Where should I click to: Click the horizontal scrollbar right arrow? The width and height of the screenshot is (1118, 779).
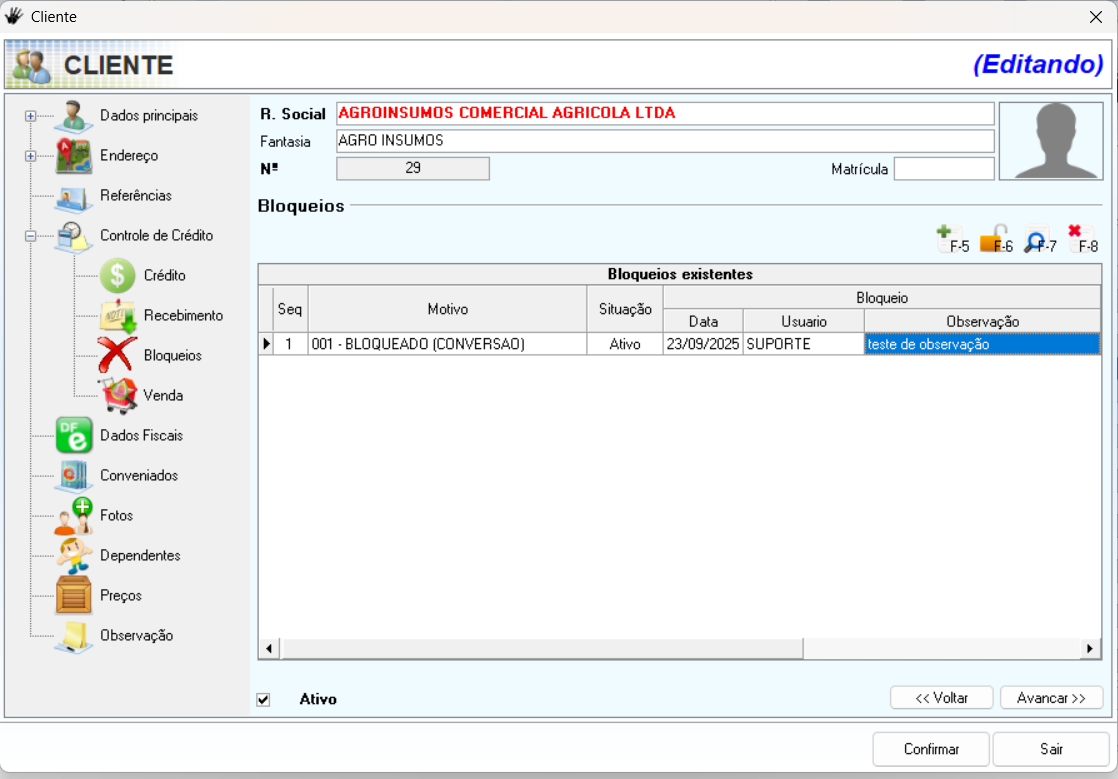(1090, 649)
